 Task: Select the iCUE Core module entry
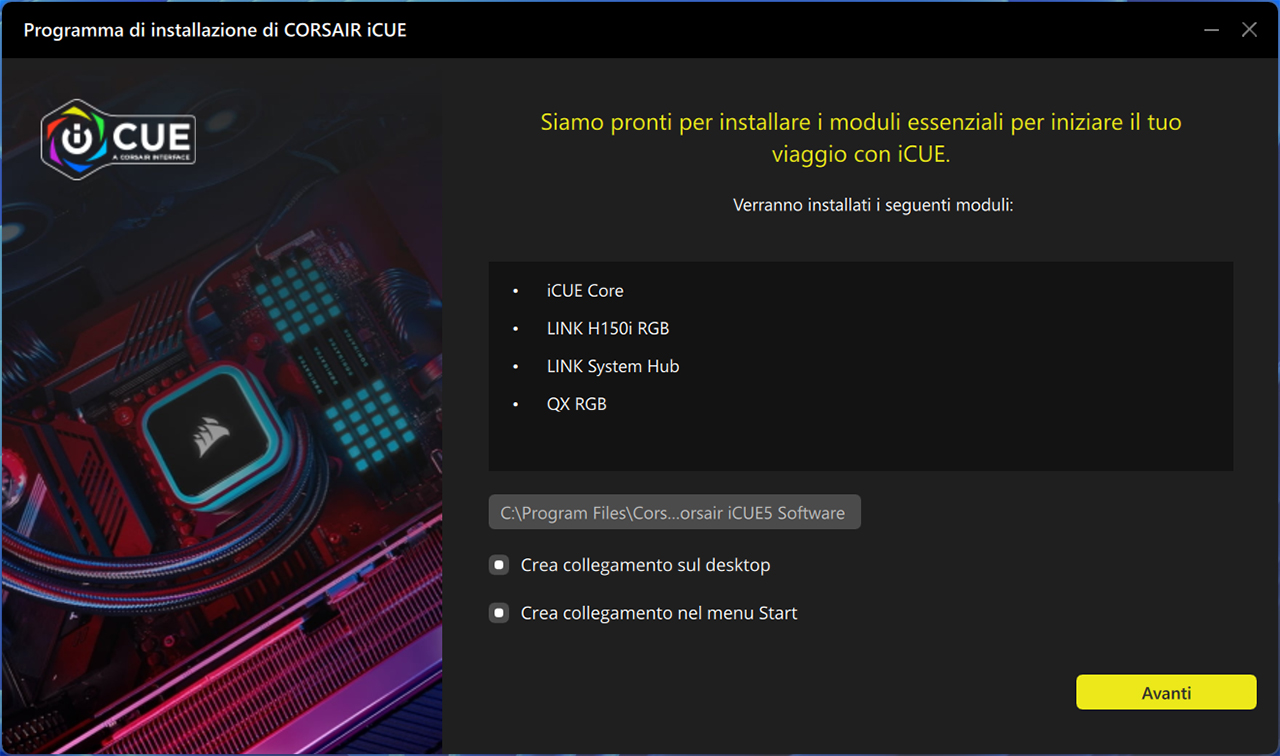(585, 290)
